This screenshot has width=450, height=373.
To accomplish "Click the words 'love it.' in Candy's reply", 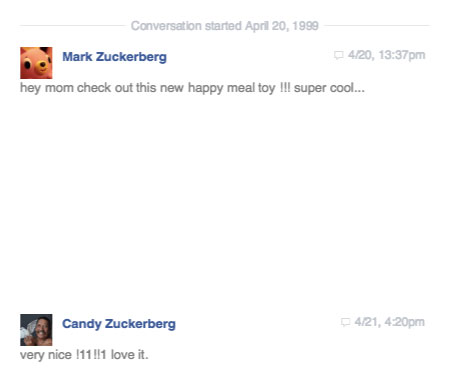I will point(129,355).
